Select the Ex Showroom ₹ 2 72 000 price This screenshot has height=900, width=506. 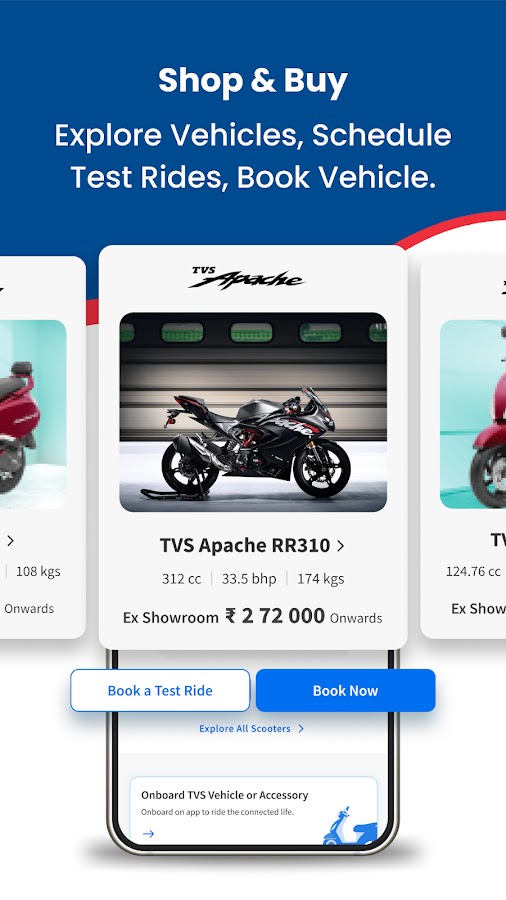click(252, 616)
